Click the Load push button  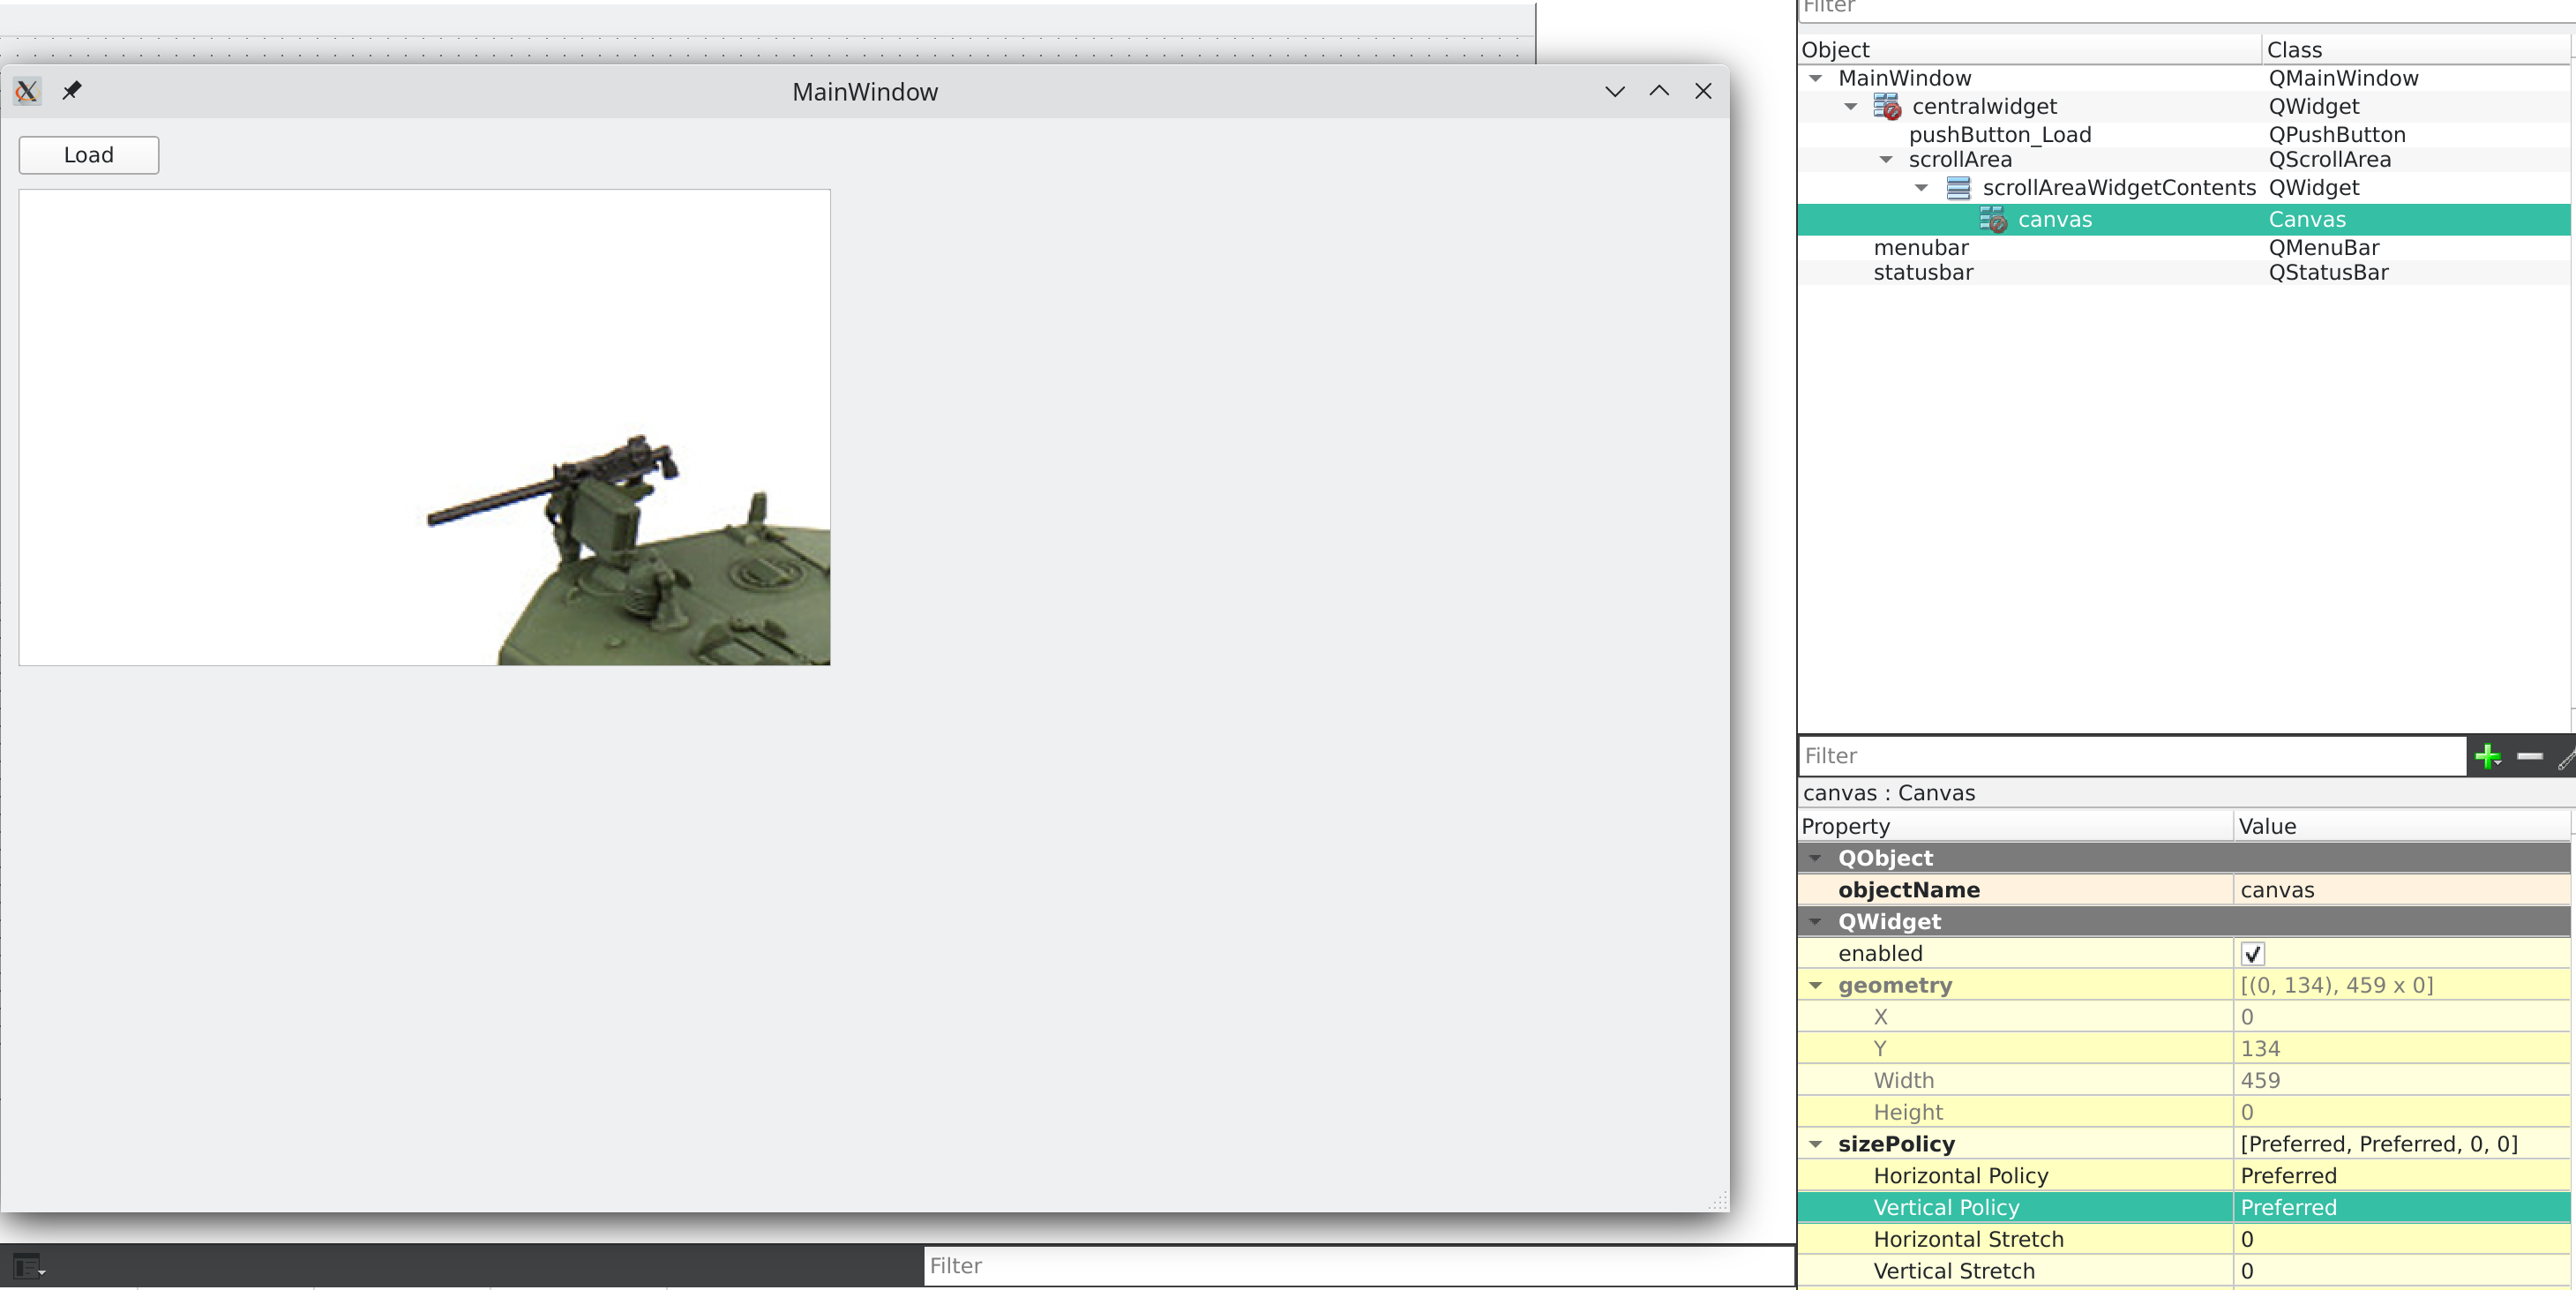(x=88, y=155)
